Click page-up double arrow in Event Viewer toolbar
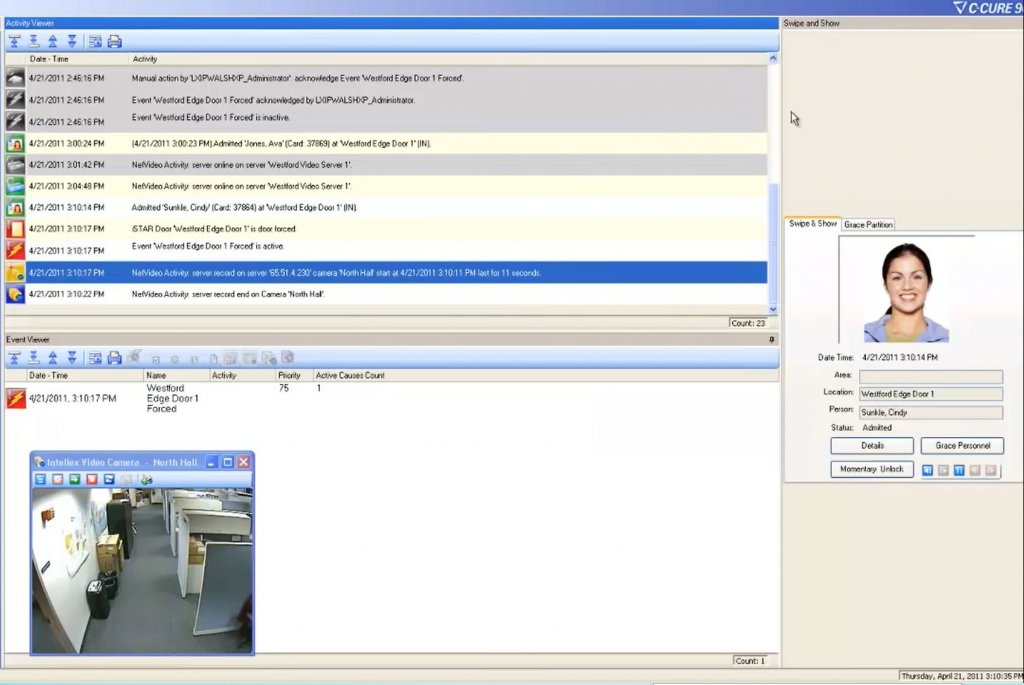The image size is (1024, 685). tap(53, 358)
